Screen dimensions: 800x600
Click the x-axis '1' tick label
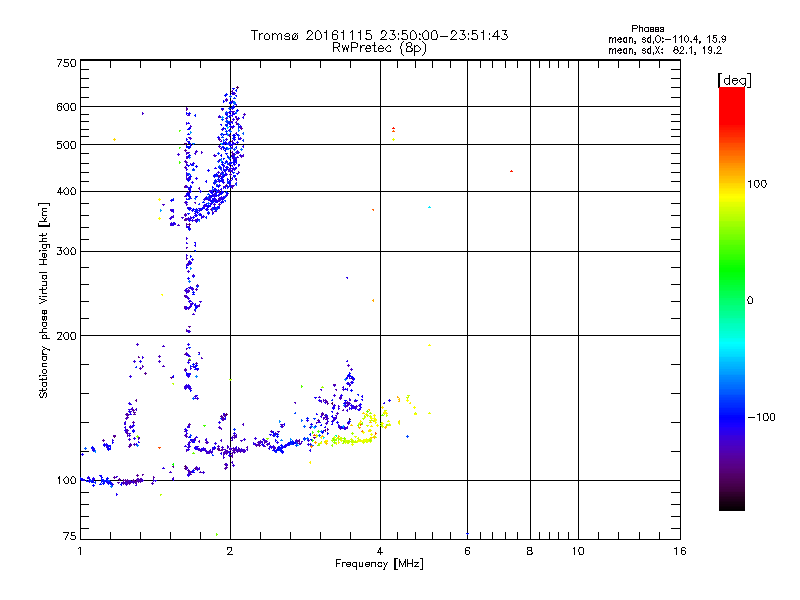pos(80,552)
